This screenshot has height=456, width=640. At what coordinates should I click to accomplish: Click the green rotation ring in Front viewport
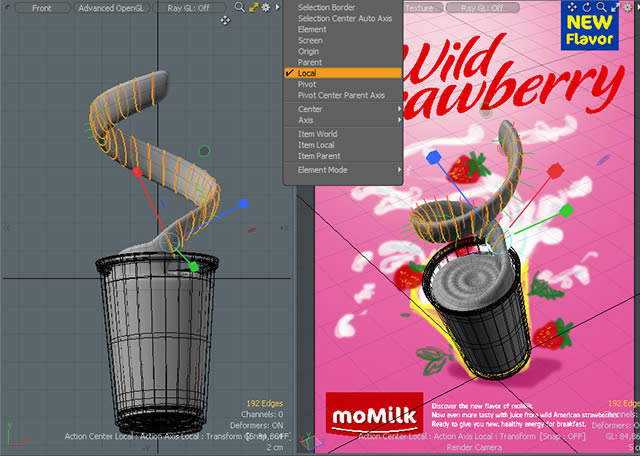204,151
